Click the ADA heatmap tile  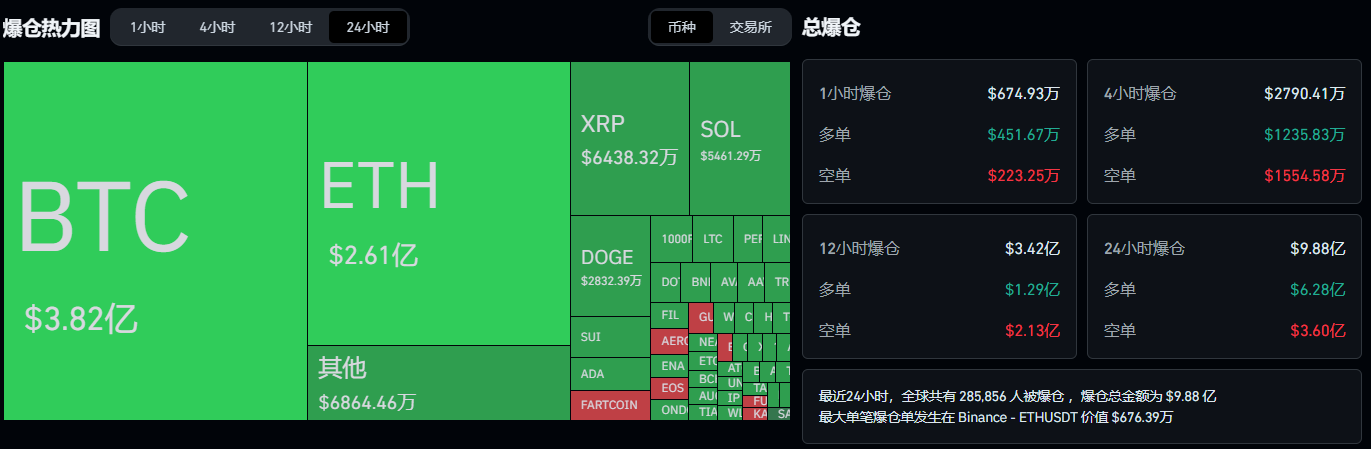point(609,374)
